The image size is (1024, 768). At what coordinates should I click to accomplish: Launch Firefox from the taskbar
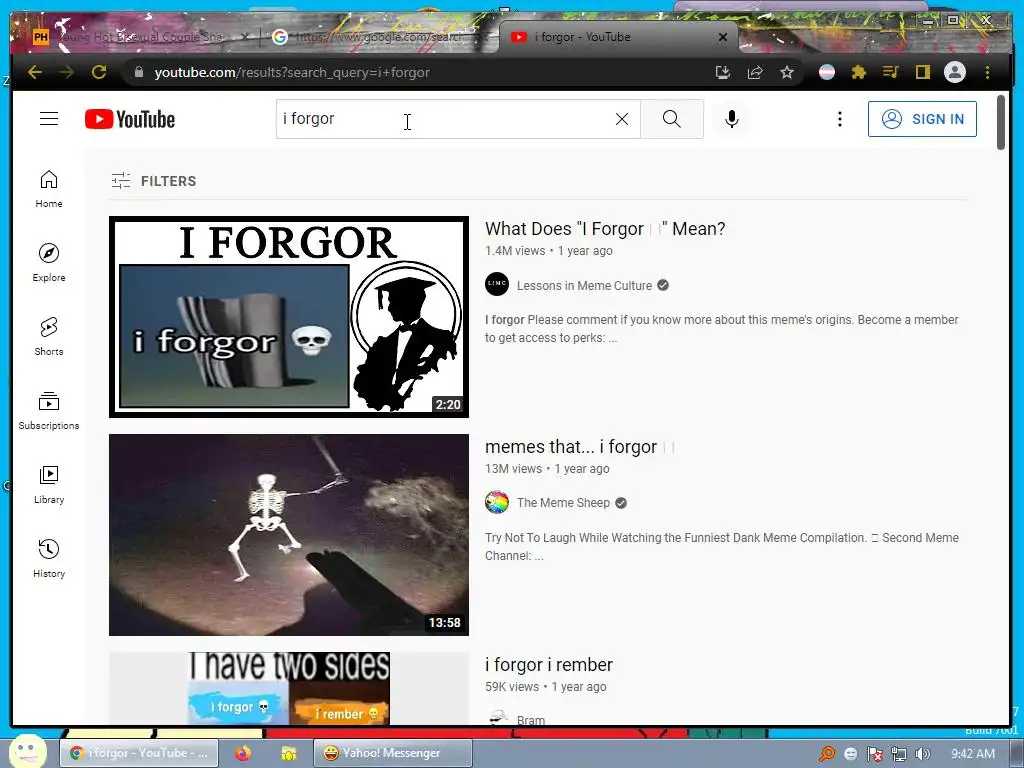[x=243, y=753]
